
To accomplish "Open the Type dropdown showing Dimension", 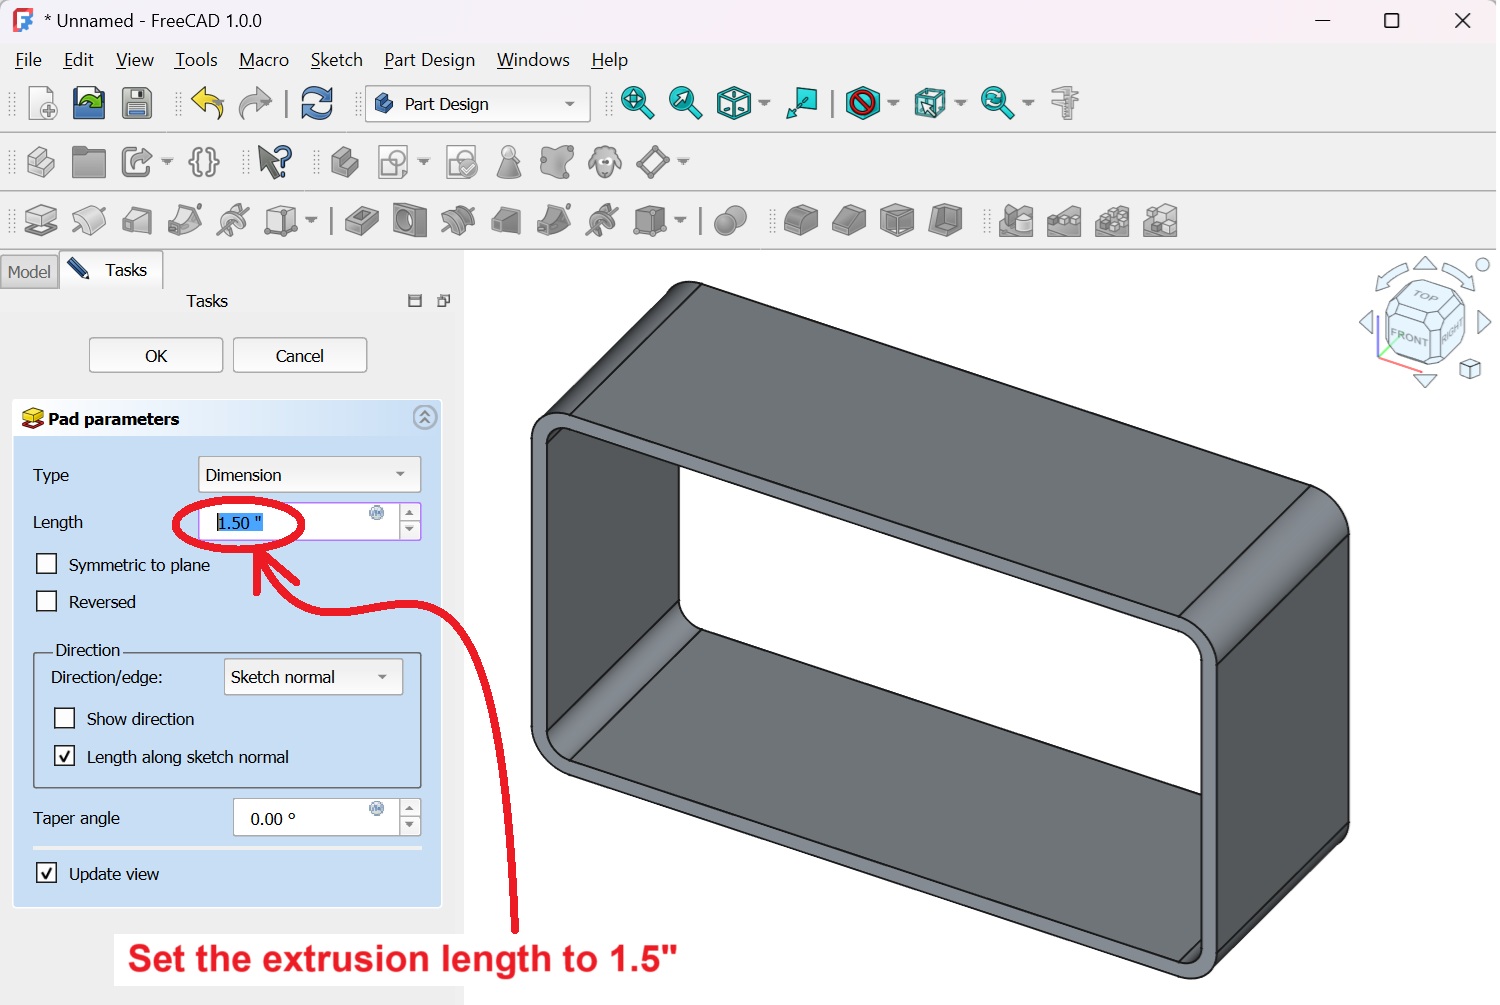I will (309, 475).
